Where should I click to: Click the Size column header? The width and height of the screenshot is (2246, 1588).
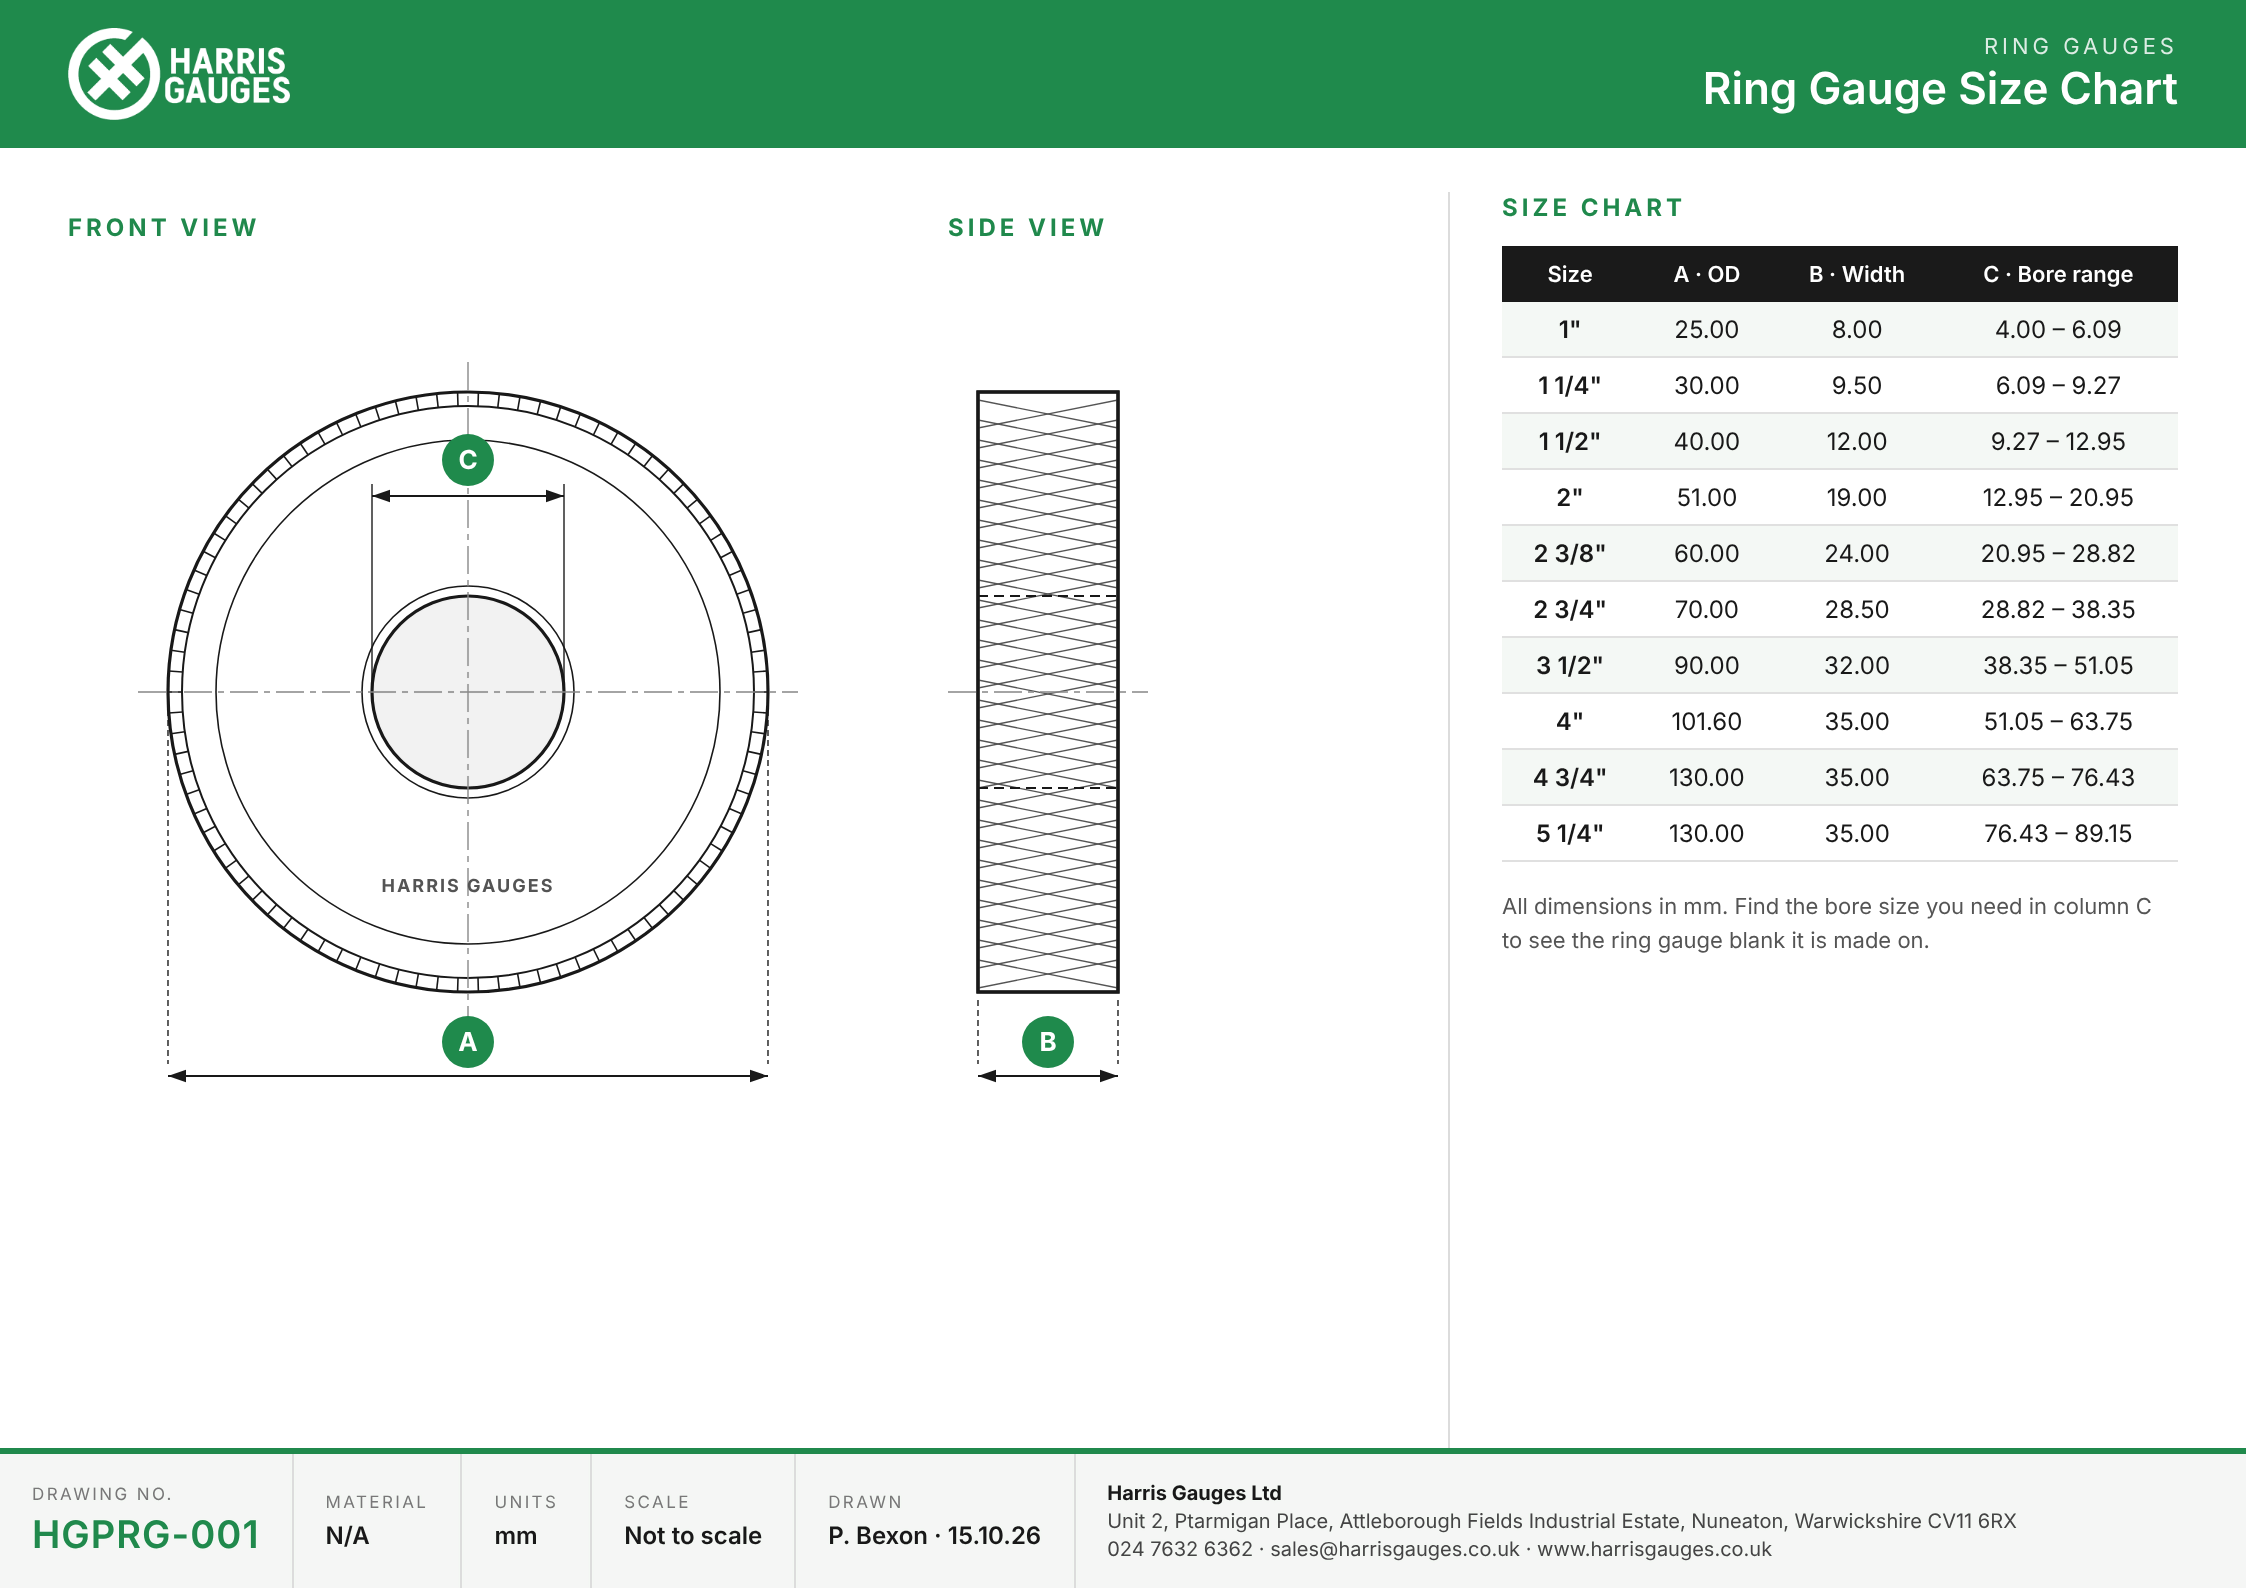pos(1570,274)
